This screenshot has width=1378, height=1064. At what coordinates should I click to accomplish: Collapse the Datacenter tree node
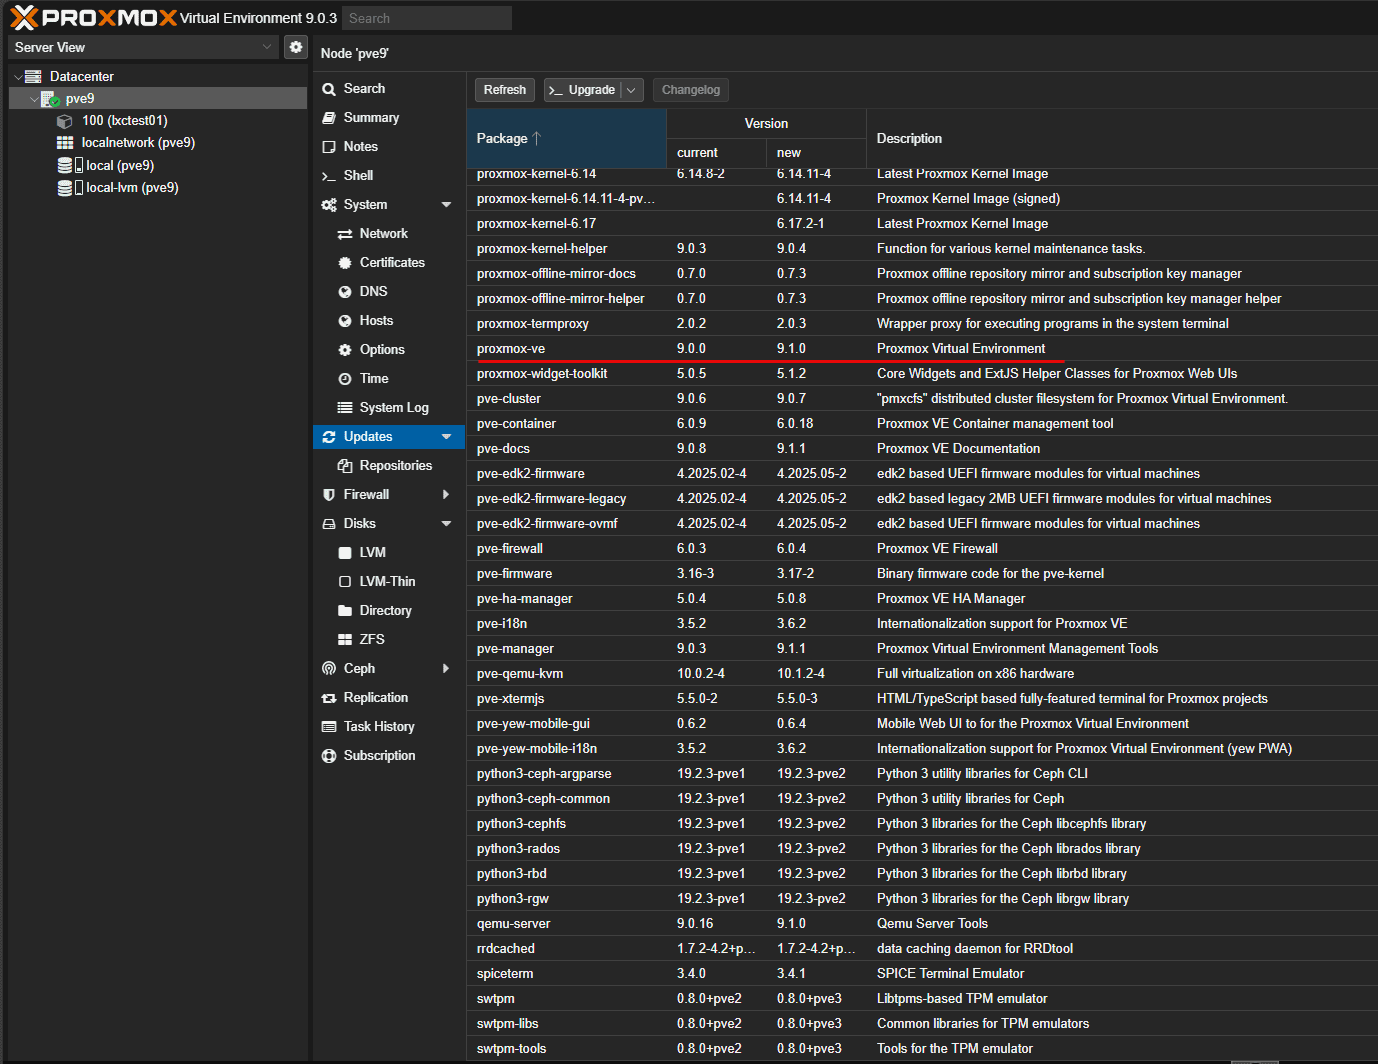17,75
